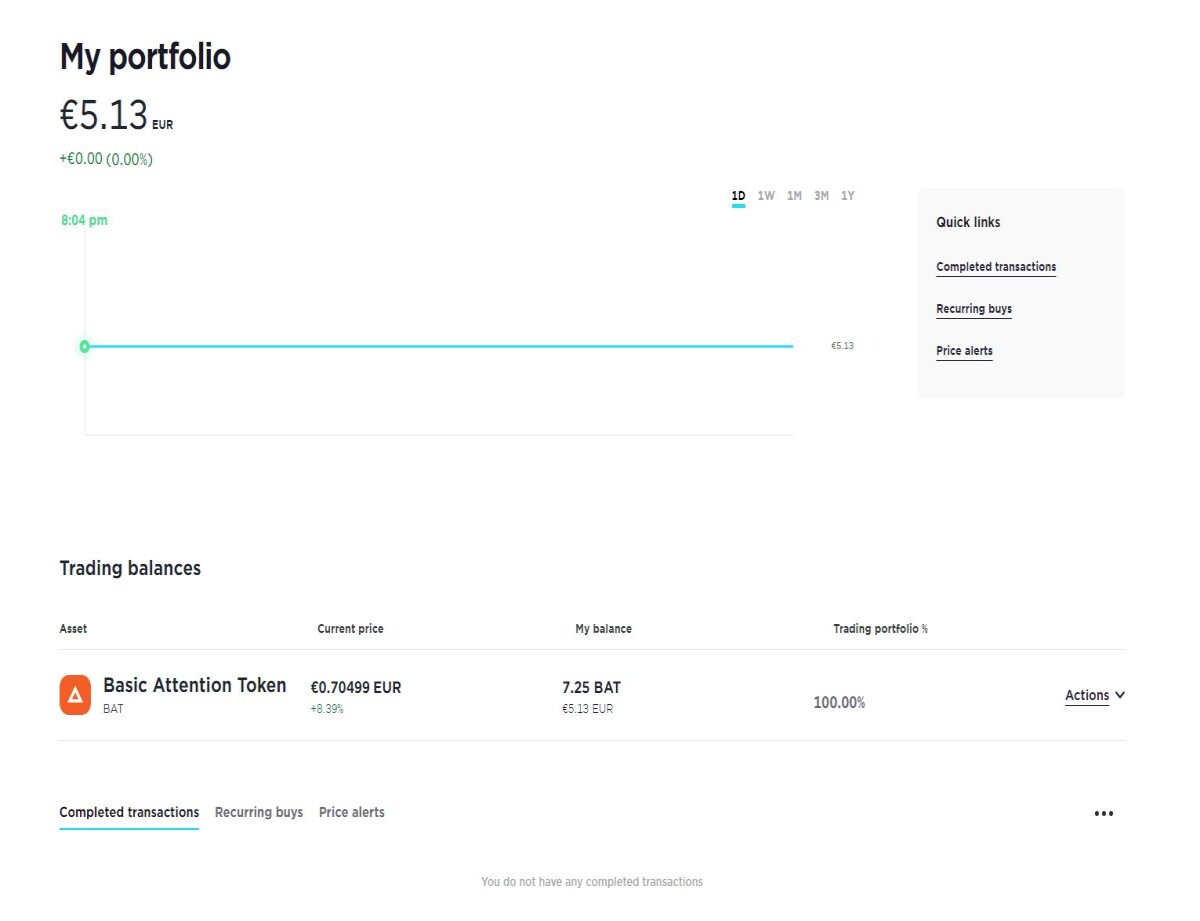Click the green chart start point marker
1200x921 pixels.
pyautogui.click(x=84, y=346)
